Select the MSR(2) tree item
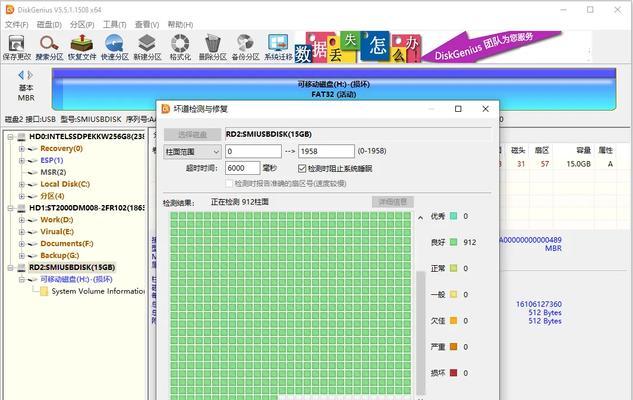This screenshot has height=400, width=633. pyautogui.click(x=53, y=172)
